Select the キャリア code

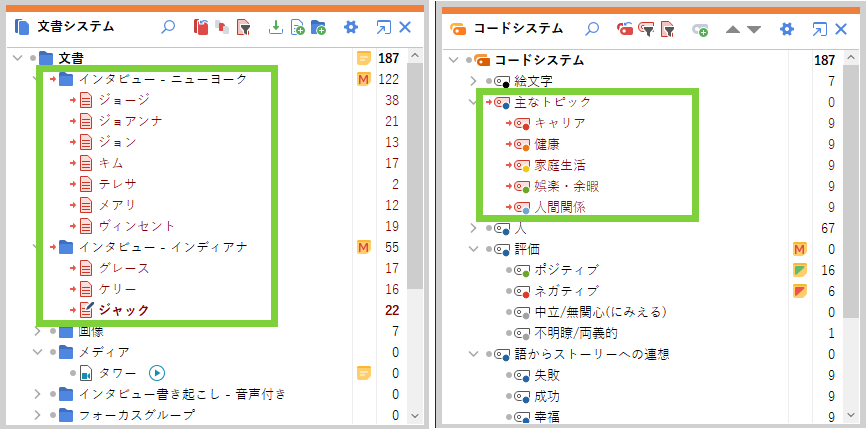point(560,123)
